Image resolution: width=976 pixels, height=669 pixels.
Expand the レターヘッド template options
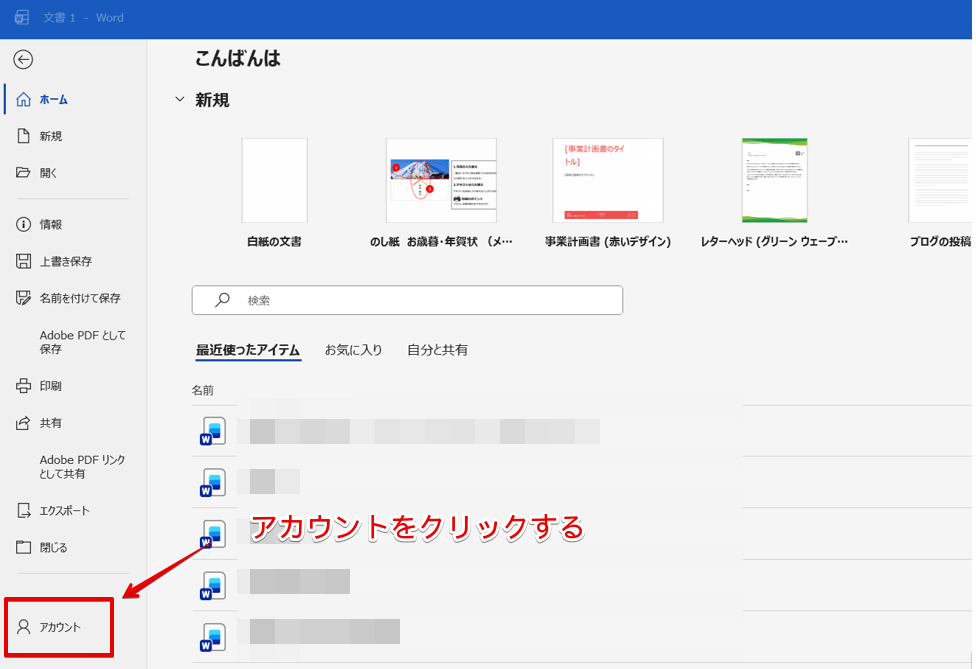(x=776, y=180)
